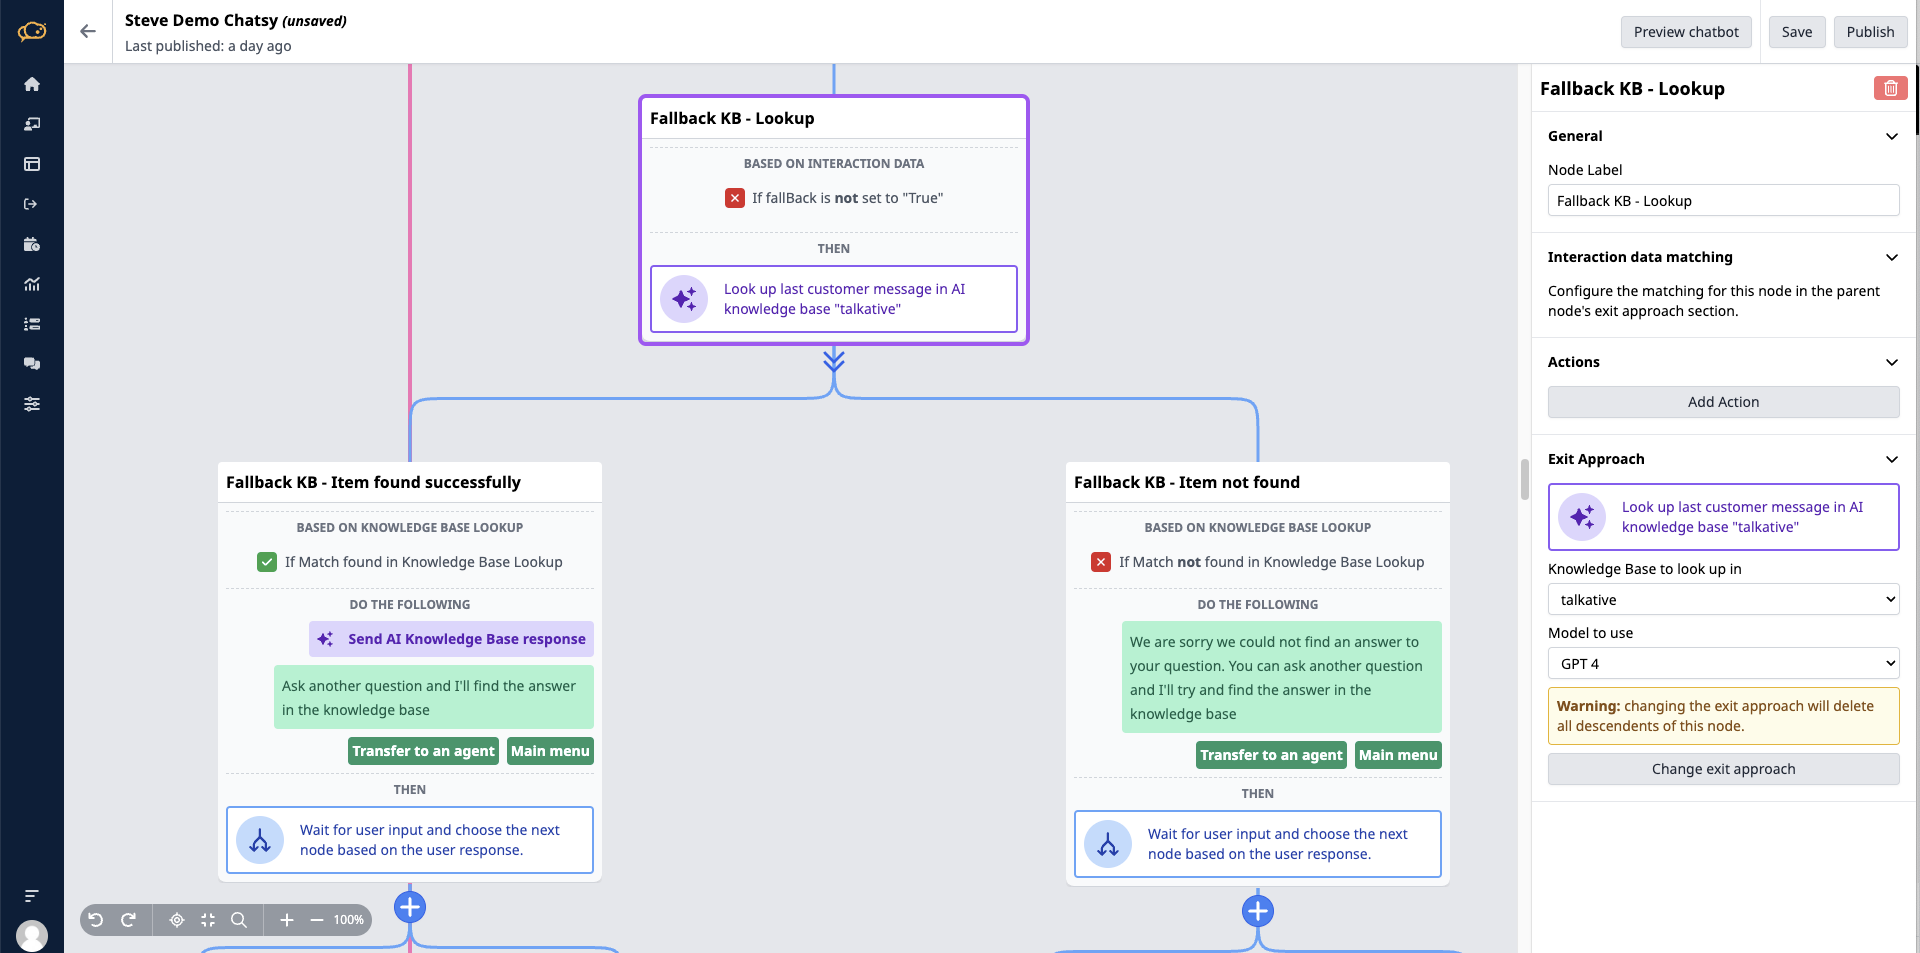This screenshot has width=1920, height=953.
Task: Click the red X beside Match not found
Action: (1101, 562)
